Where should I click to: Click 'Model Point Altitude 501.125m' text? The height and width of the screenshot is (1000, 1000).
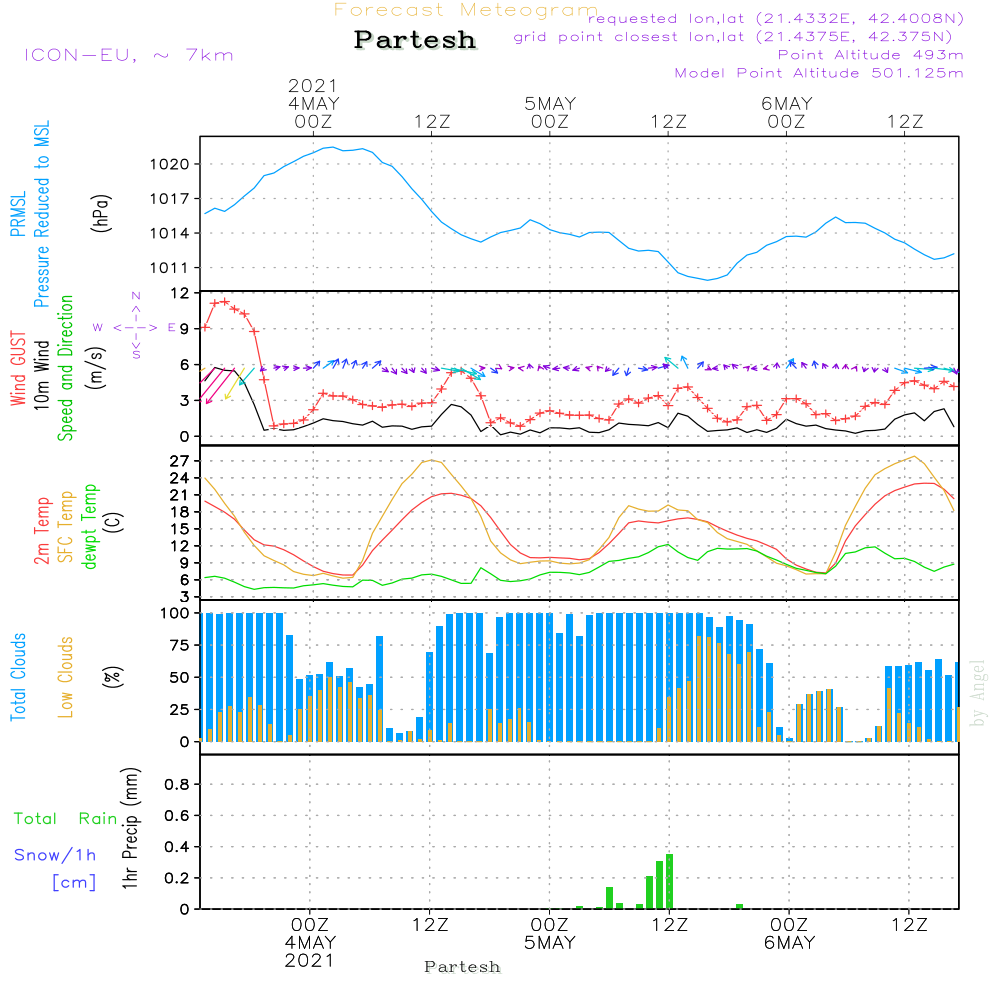pyautogui.click(x=819, y=73)
